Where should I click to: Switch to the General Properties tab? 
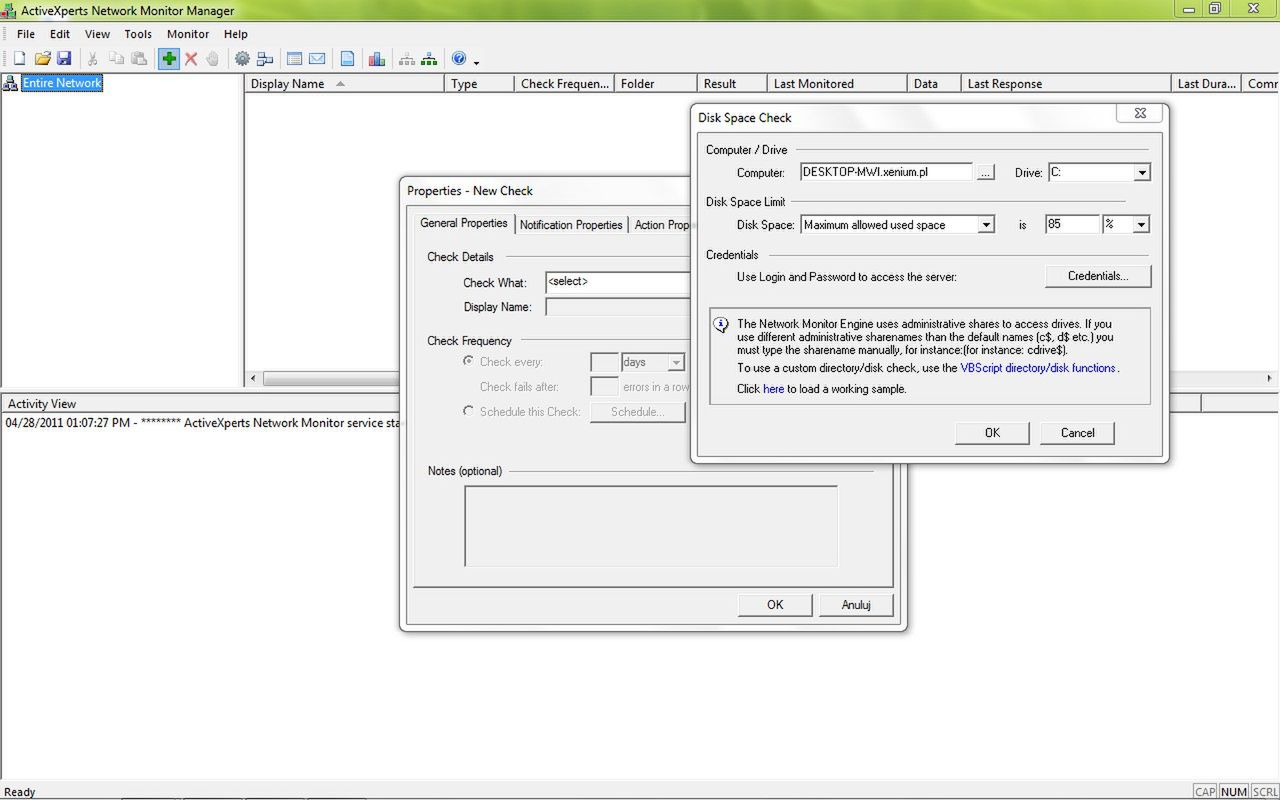pyautogui.click(x=464, y=223)
